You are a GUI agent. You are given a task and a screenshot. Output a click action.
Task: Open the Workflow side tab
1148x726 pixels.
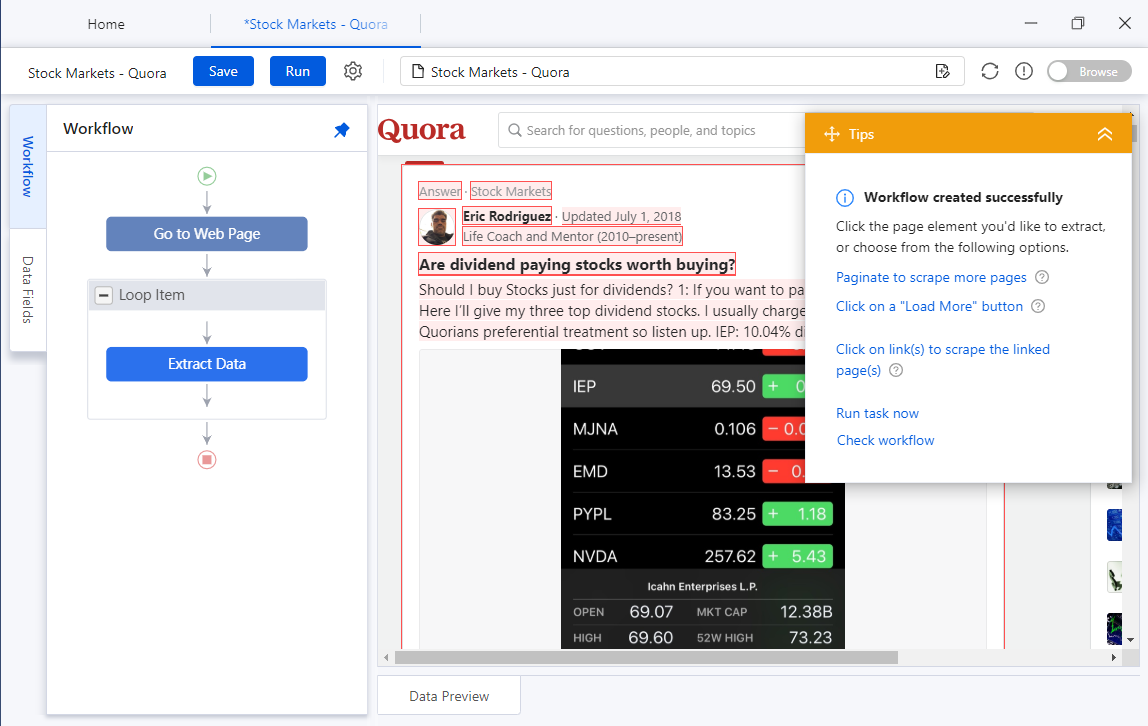[x=28, y=166]
